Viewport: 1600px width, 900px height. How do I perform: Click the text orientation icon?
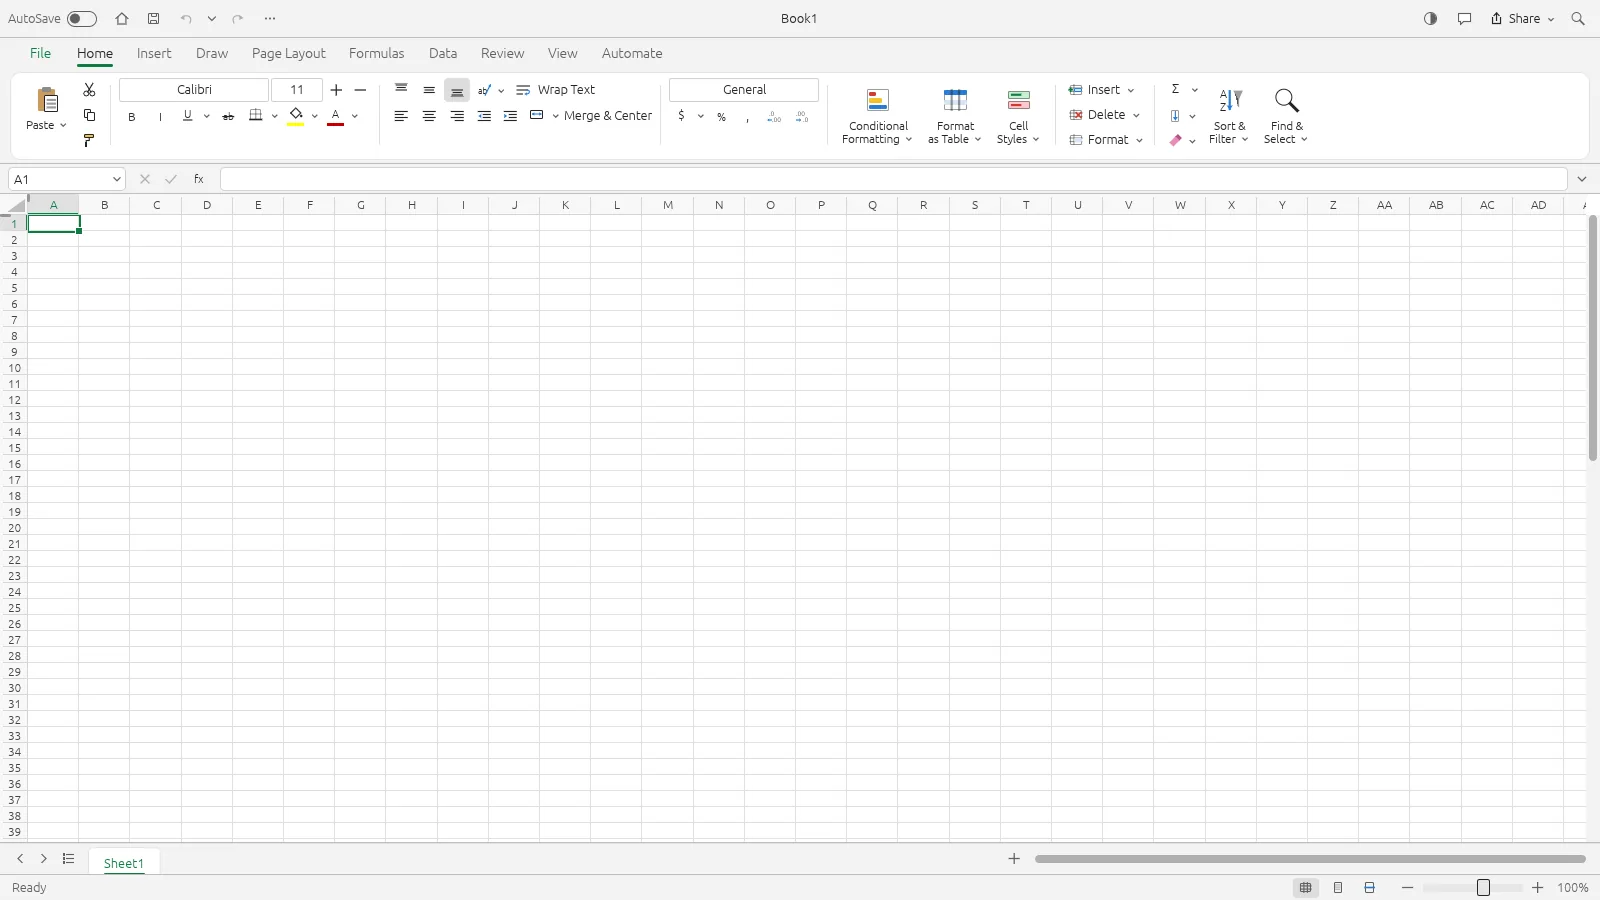click(484, 90)
